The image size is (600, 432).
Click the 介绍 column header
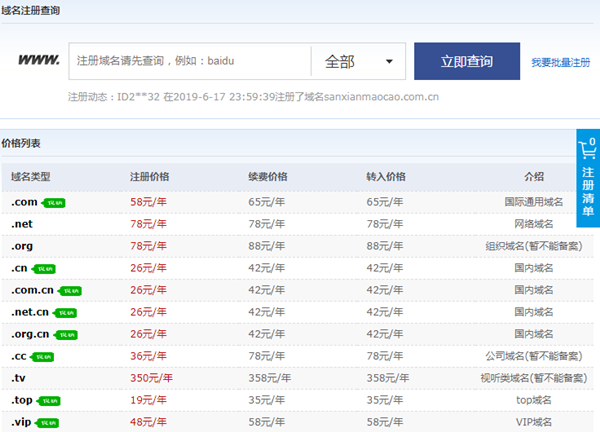click(534, 177)
